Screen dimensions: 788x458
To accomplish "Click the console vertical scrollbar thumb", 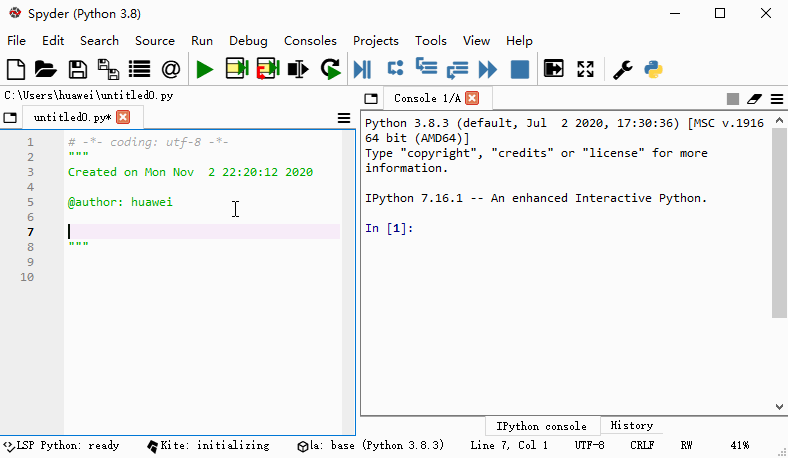I will 779,222.
